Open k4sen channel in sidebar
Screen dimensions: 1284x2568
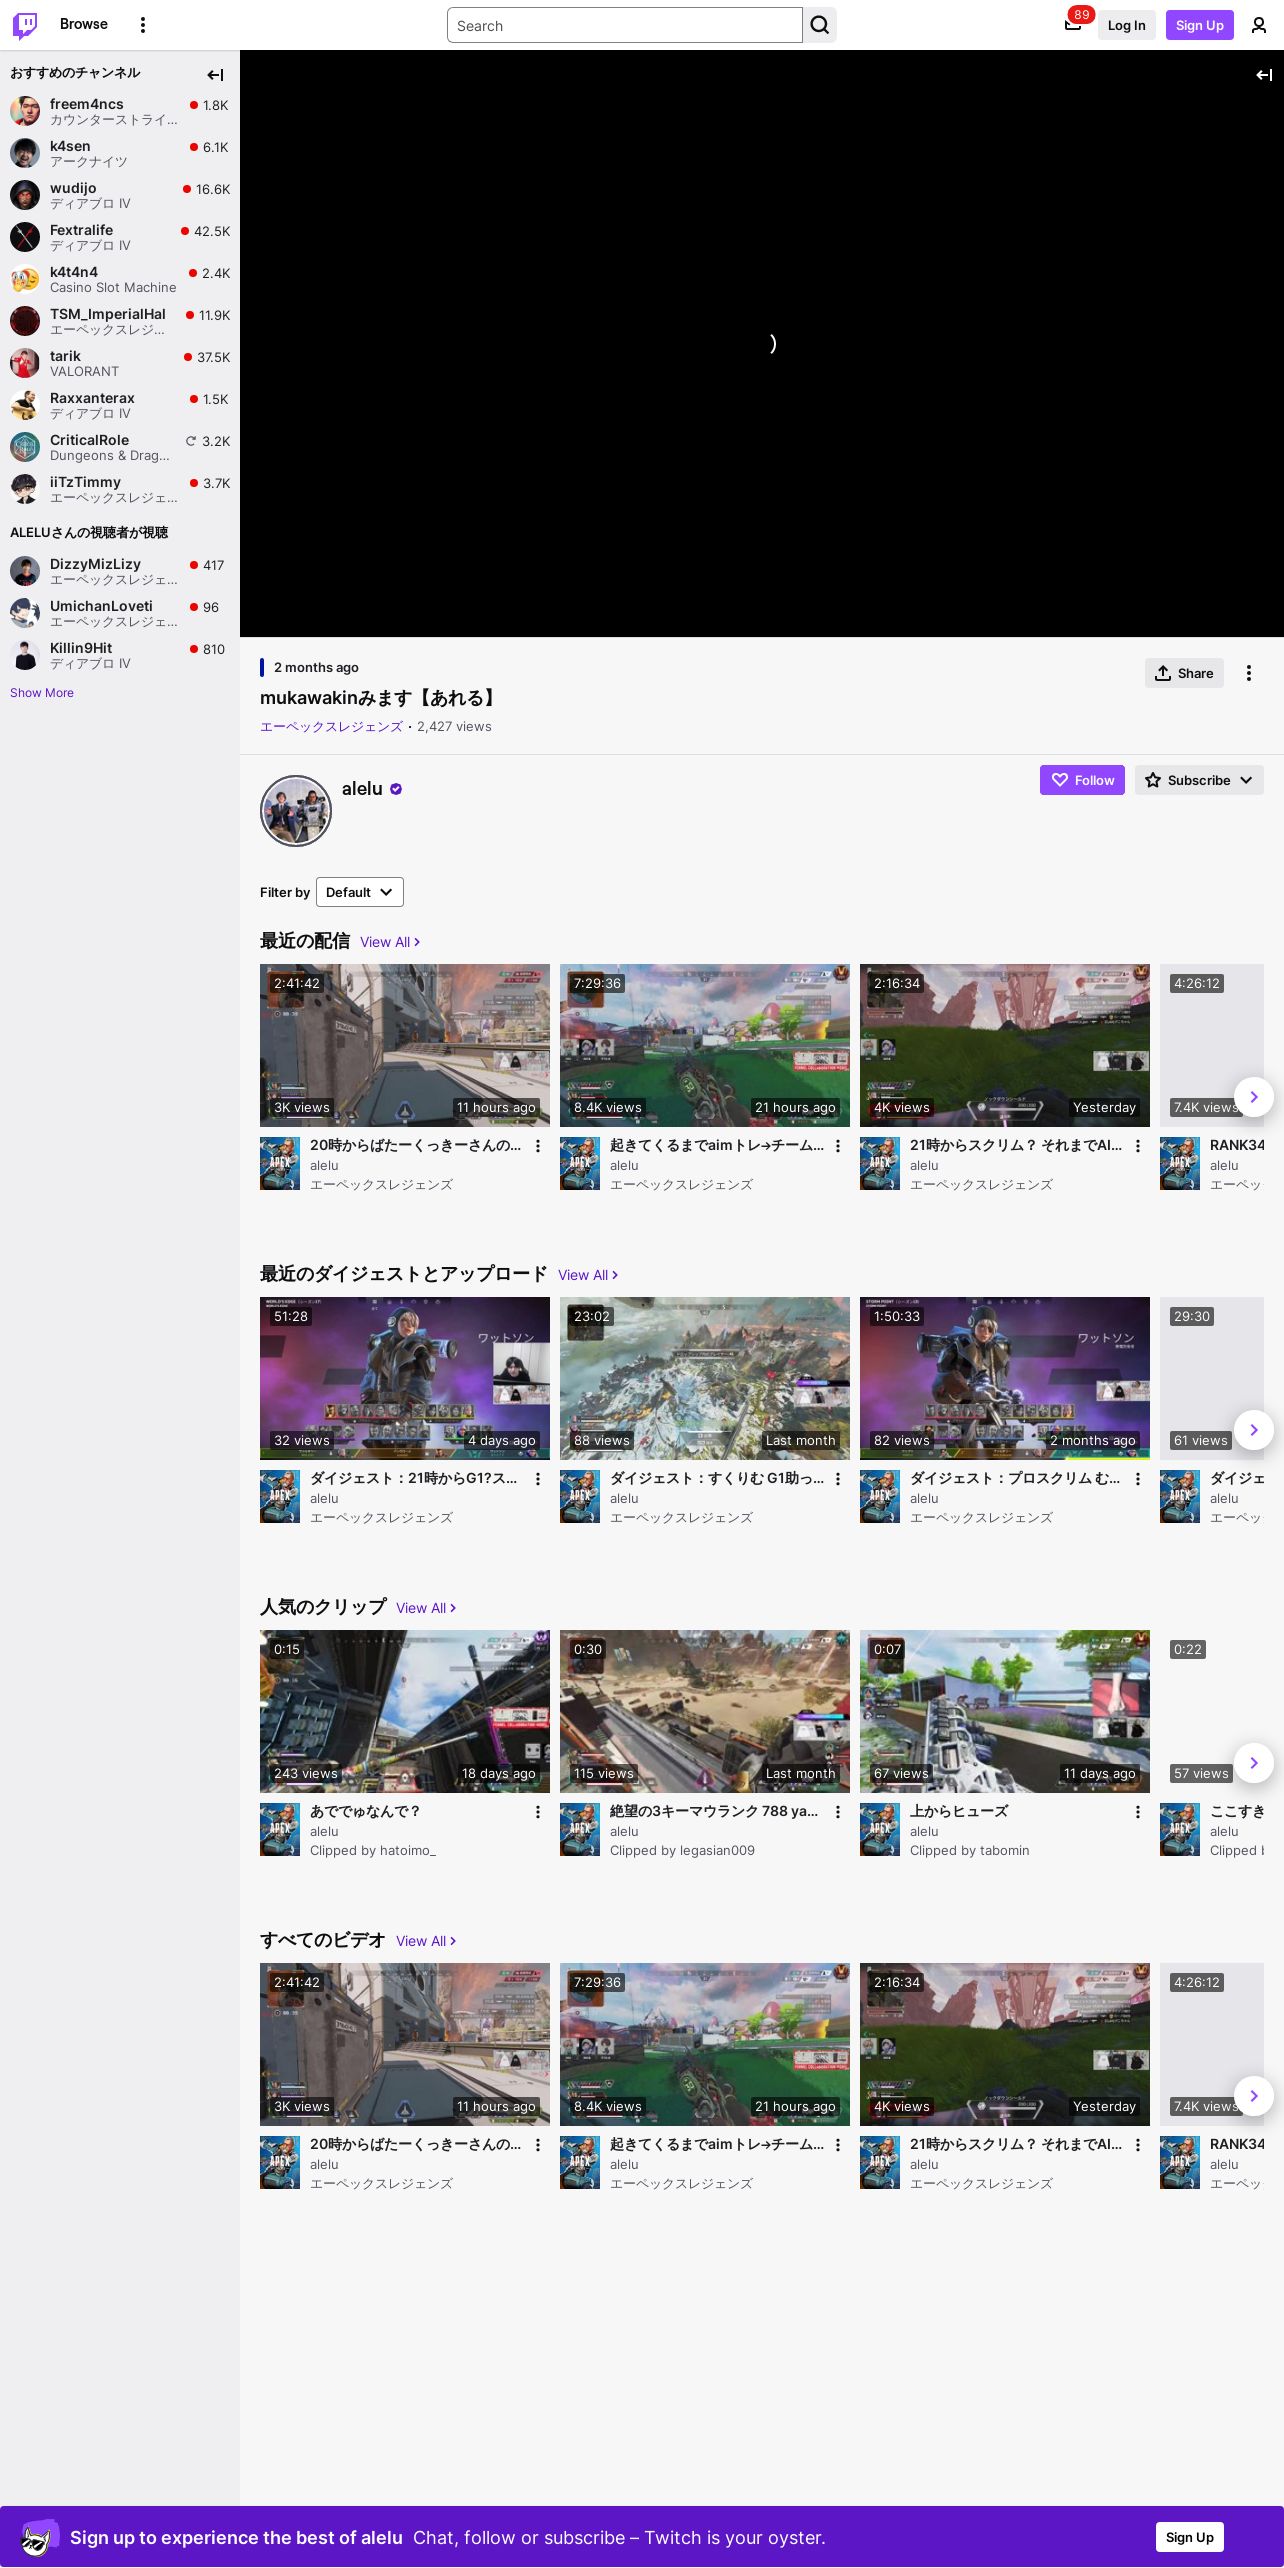[x=120, y=153]
